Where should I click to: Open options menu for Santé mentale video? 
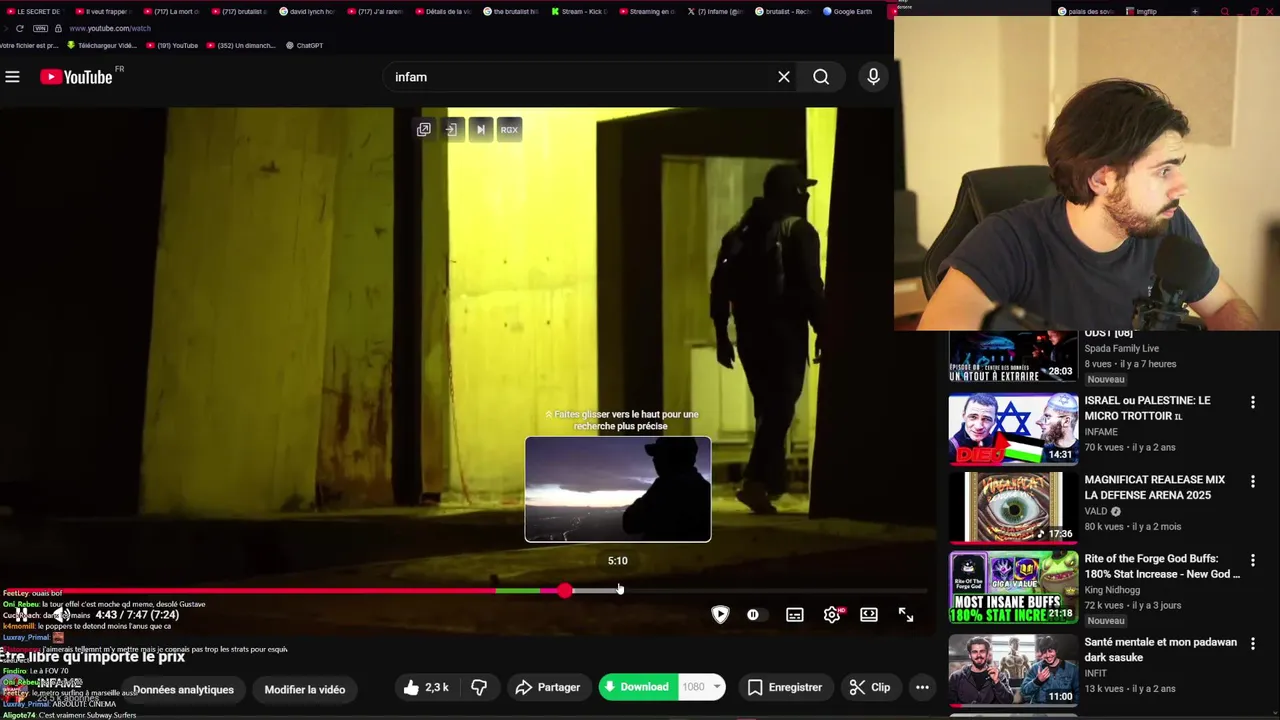pos(1252,643)
